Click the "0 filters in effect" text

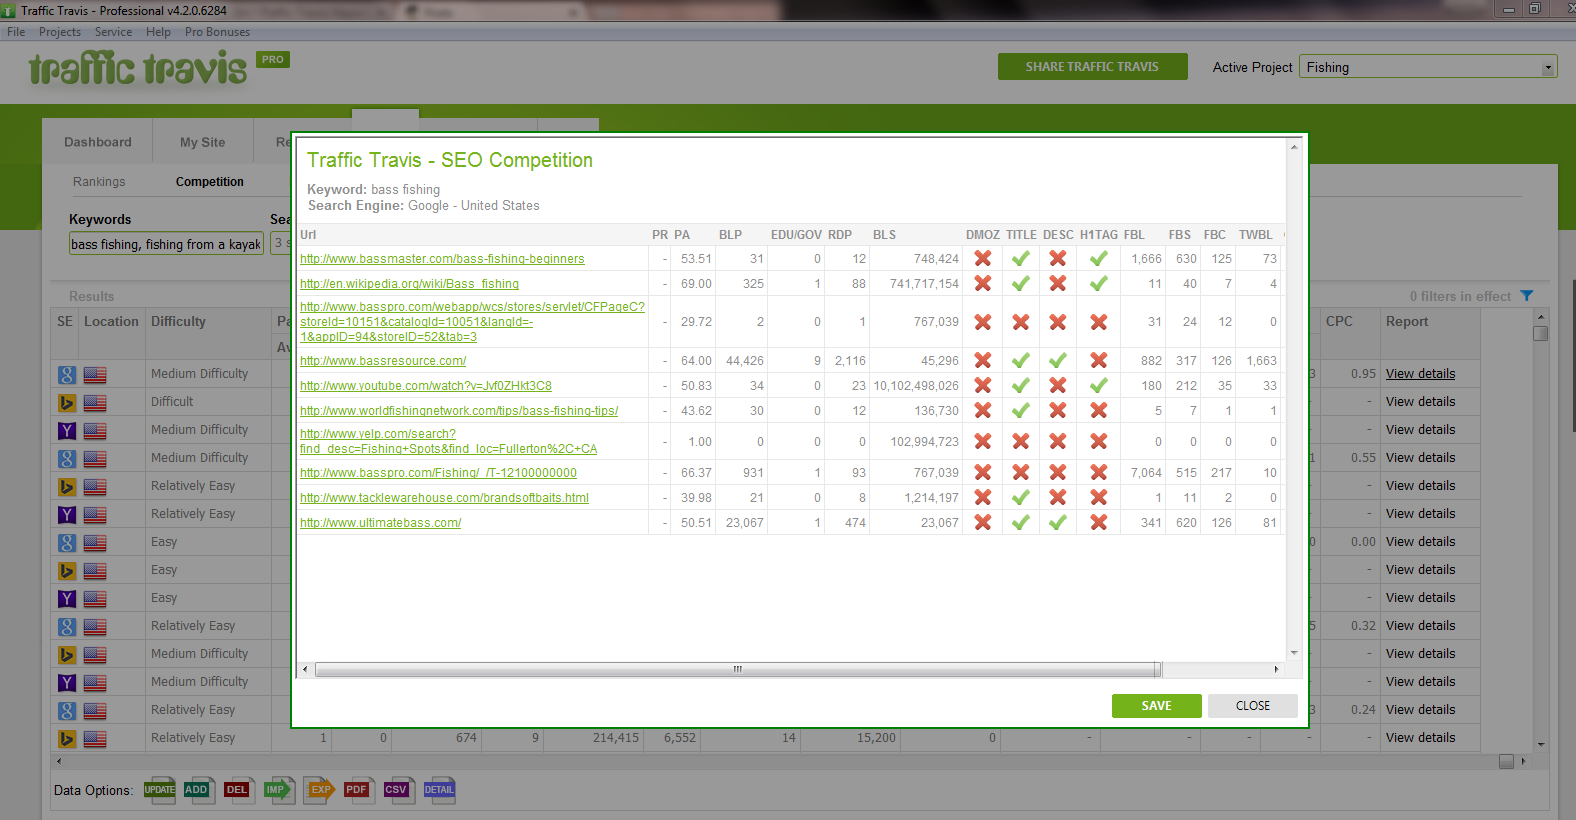coord(1460,296)
